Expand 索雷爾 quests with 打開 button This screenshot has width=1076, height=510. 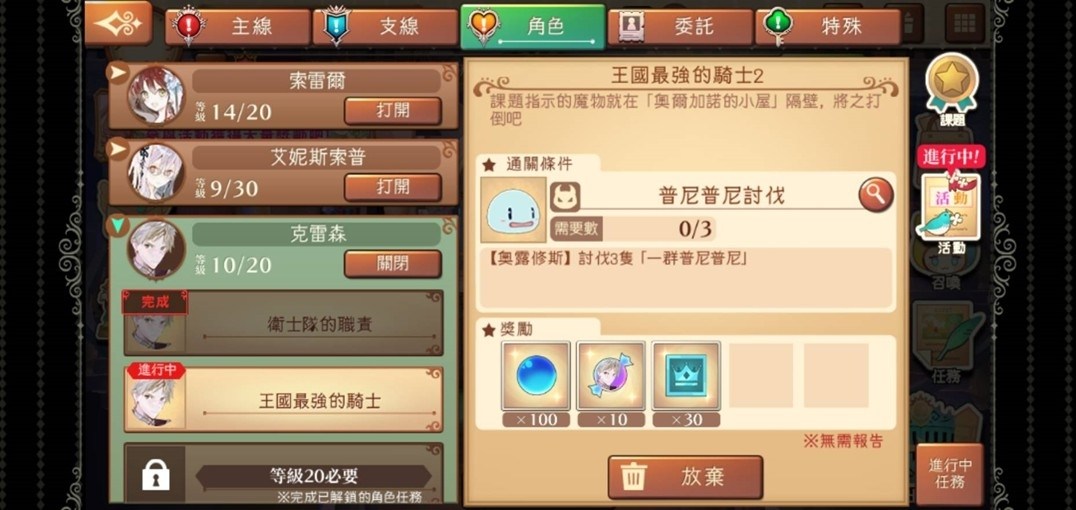tap(393, 111)
